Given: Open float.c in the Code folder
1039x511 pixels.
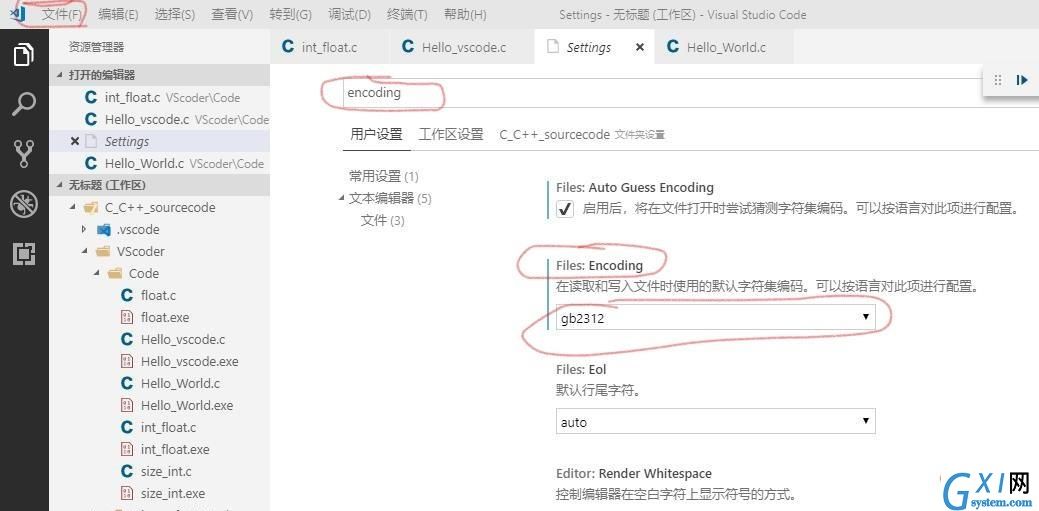Looking at the screenshot, I should 160,295.
